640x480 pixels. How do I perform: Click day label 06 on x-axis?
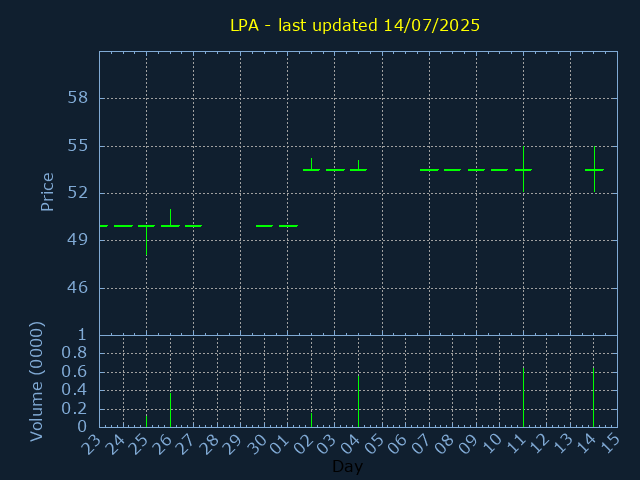coord(398,444)
